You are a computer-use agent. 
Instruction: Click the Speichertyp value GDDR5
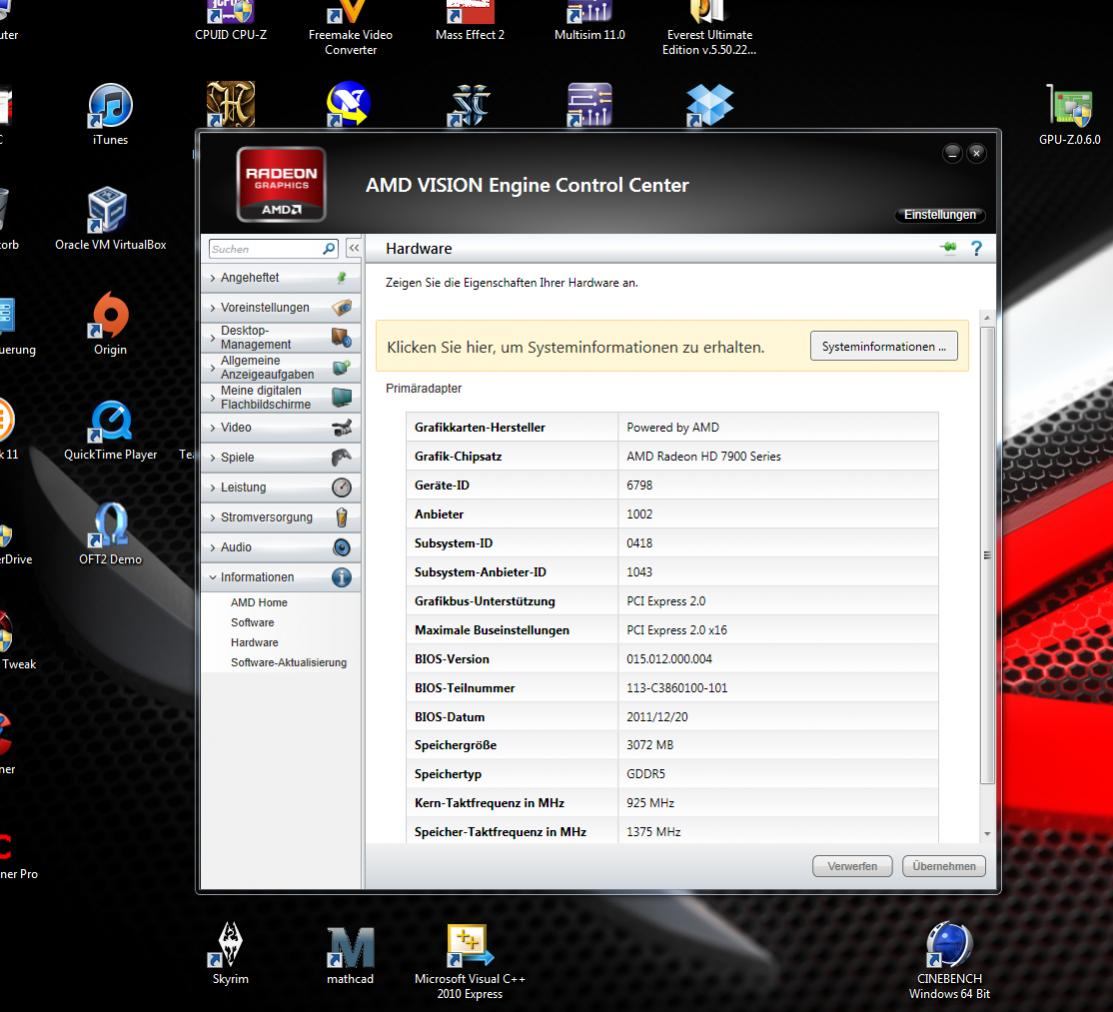[645, 774]
